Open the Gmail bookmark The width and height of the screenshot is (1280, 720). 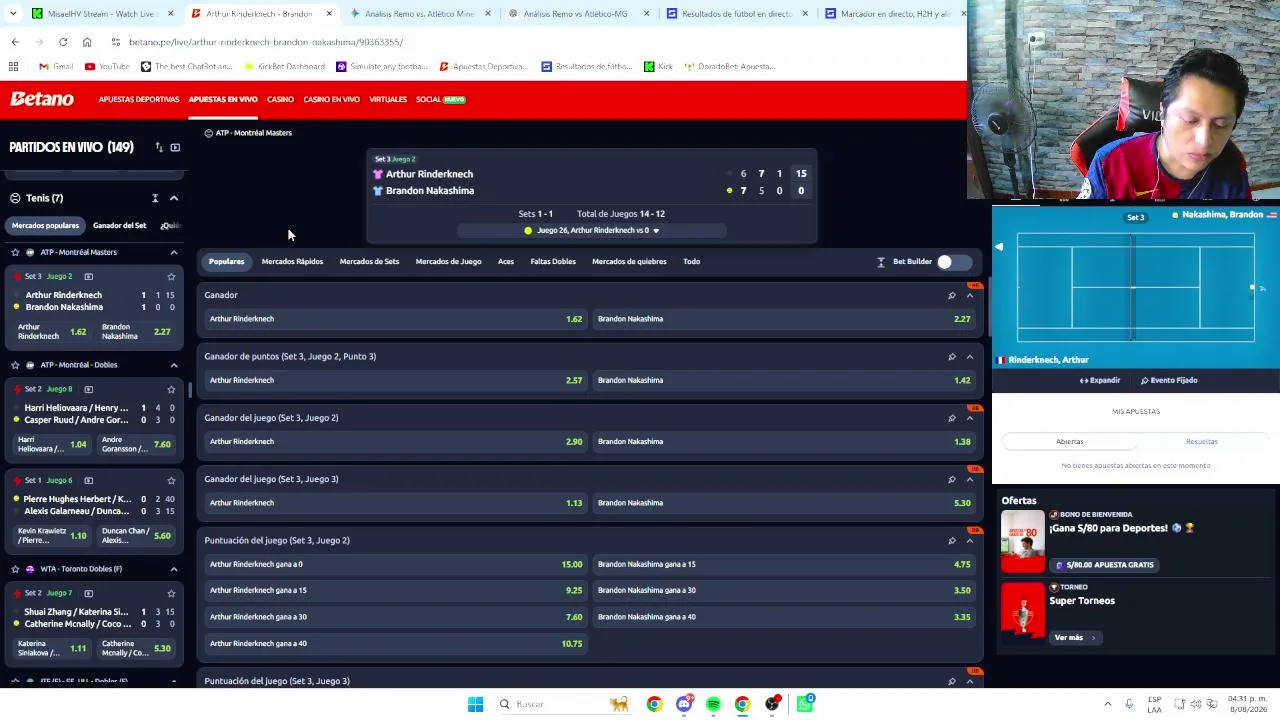(x=56, y=66)
